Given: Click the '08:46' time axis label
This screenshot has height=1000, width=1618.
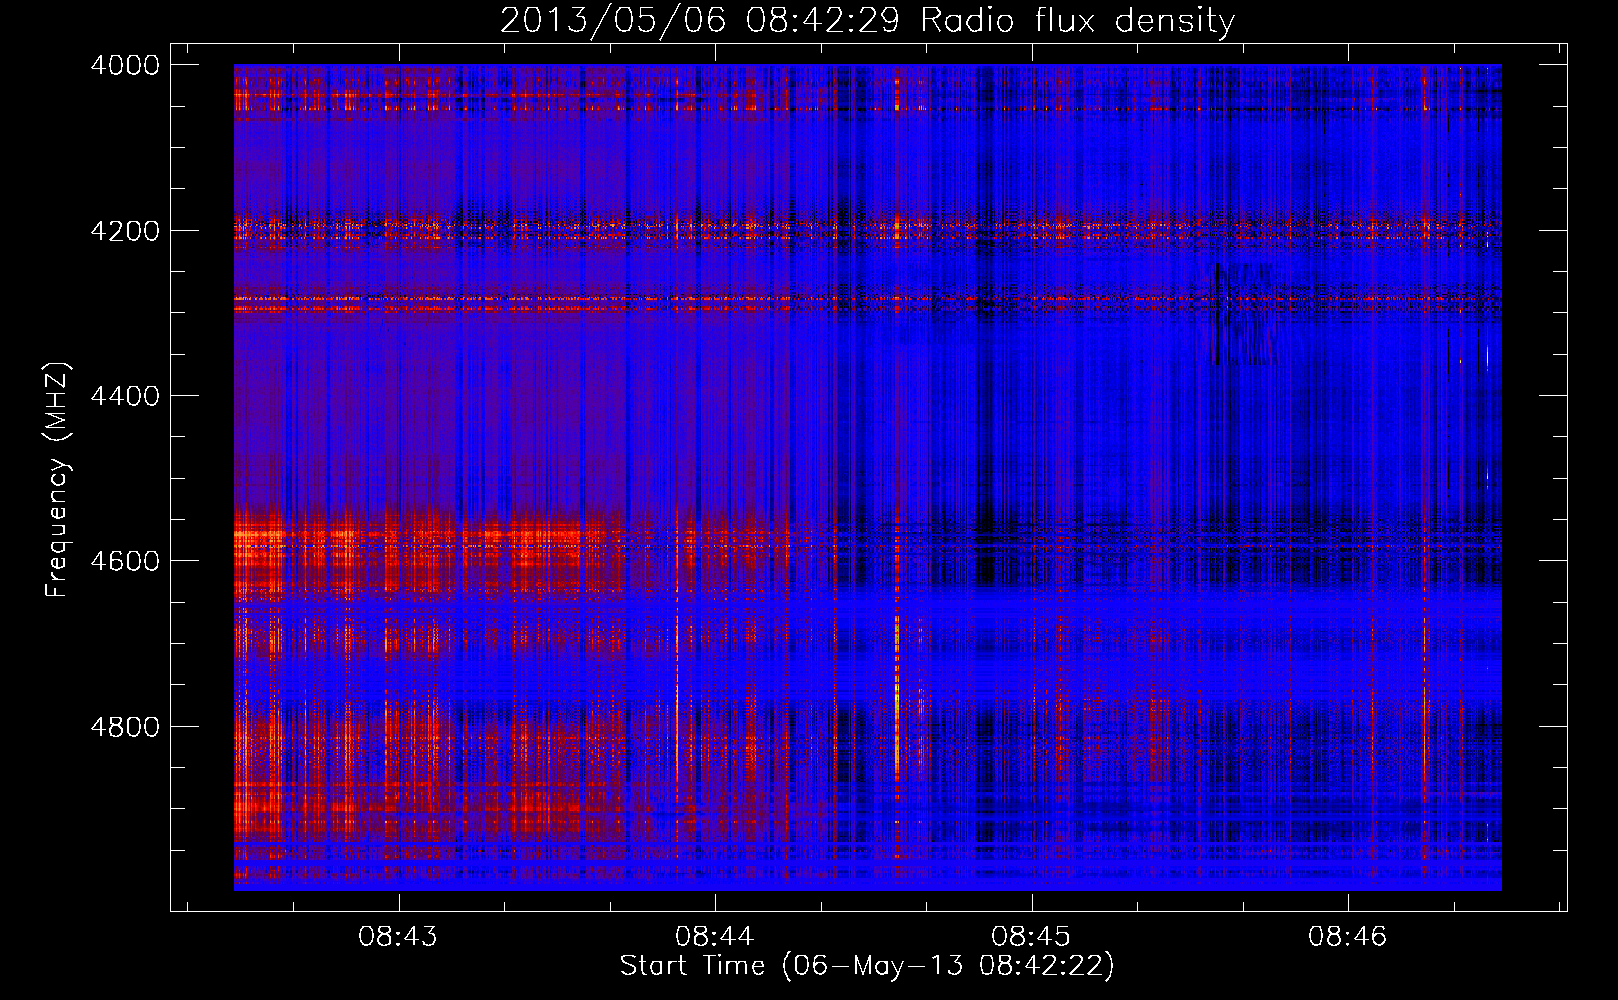Looking at the screenshot, I should pyautogui.click(x=1348, y=937).
